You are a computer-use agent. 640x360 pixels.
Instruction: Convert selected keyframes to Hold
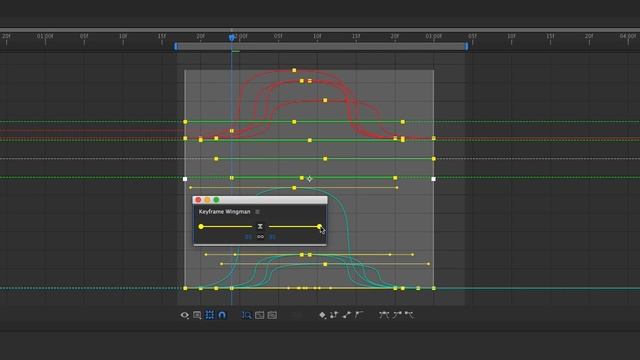pyautogui.click(x=334, y=315)
